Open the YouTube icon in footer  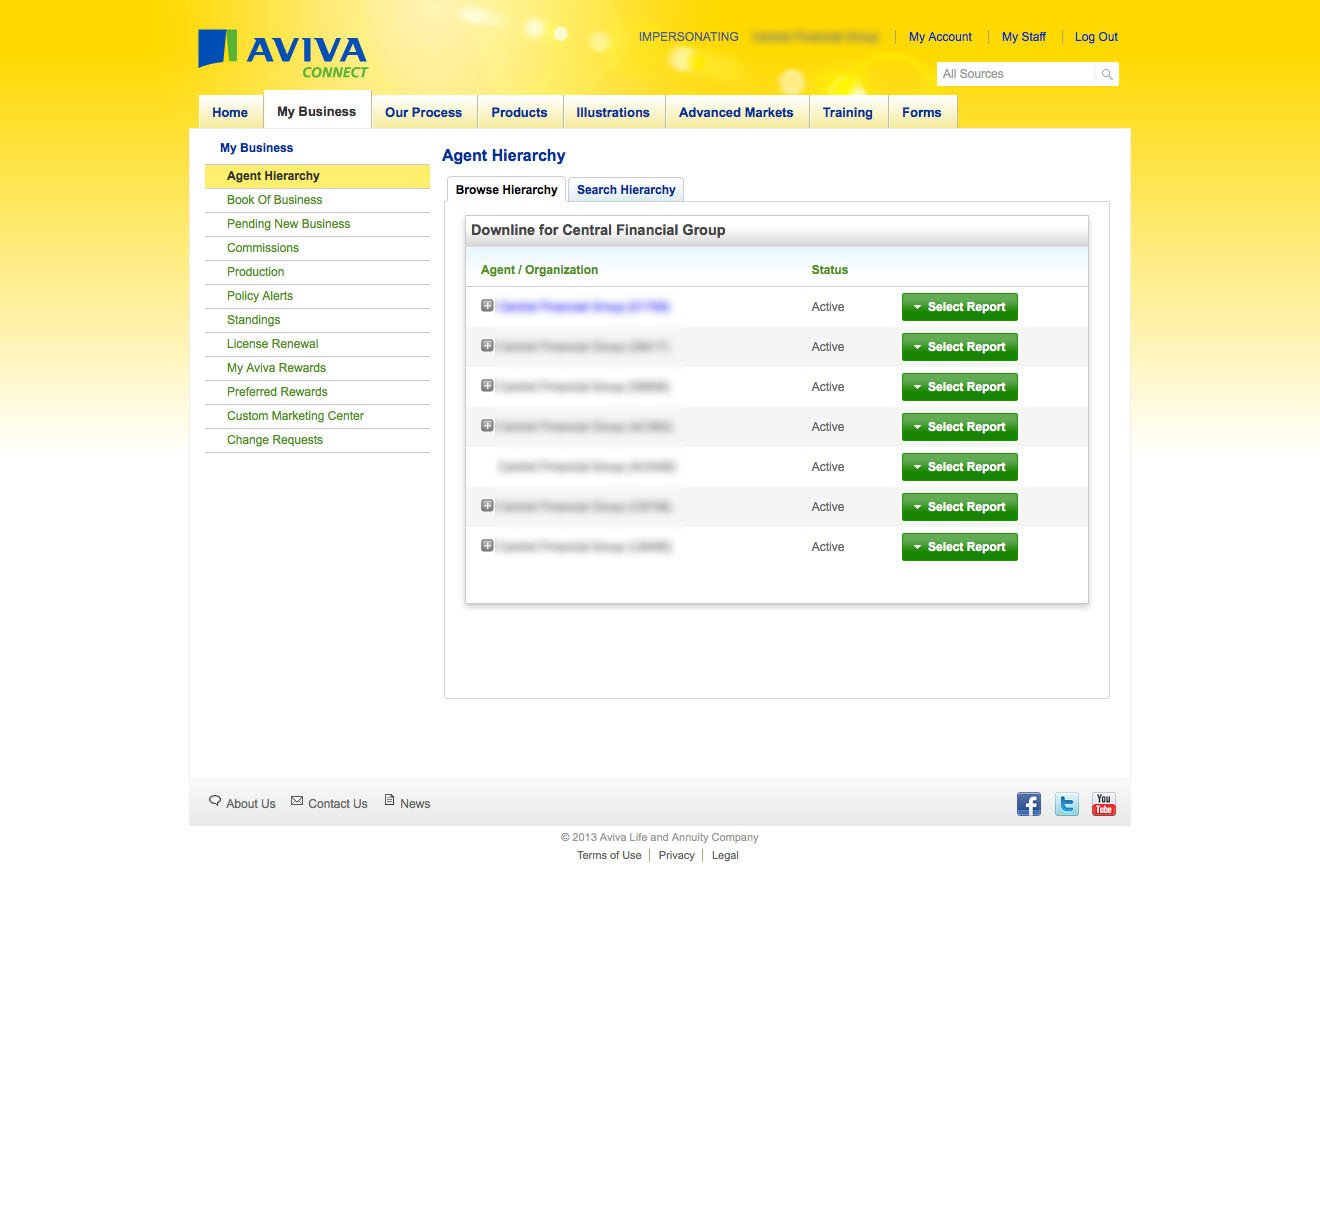[x=1104, y=804]
